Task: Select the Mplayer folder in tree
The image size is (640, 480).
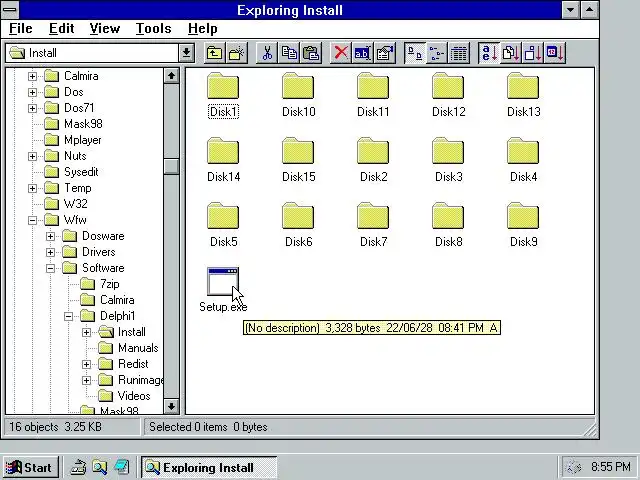Action: point(73,140)
